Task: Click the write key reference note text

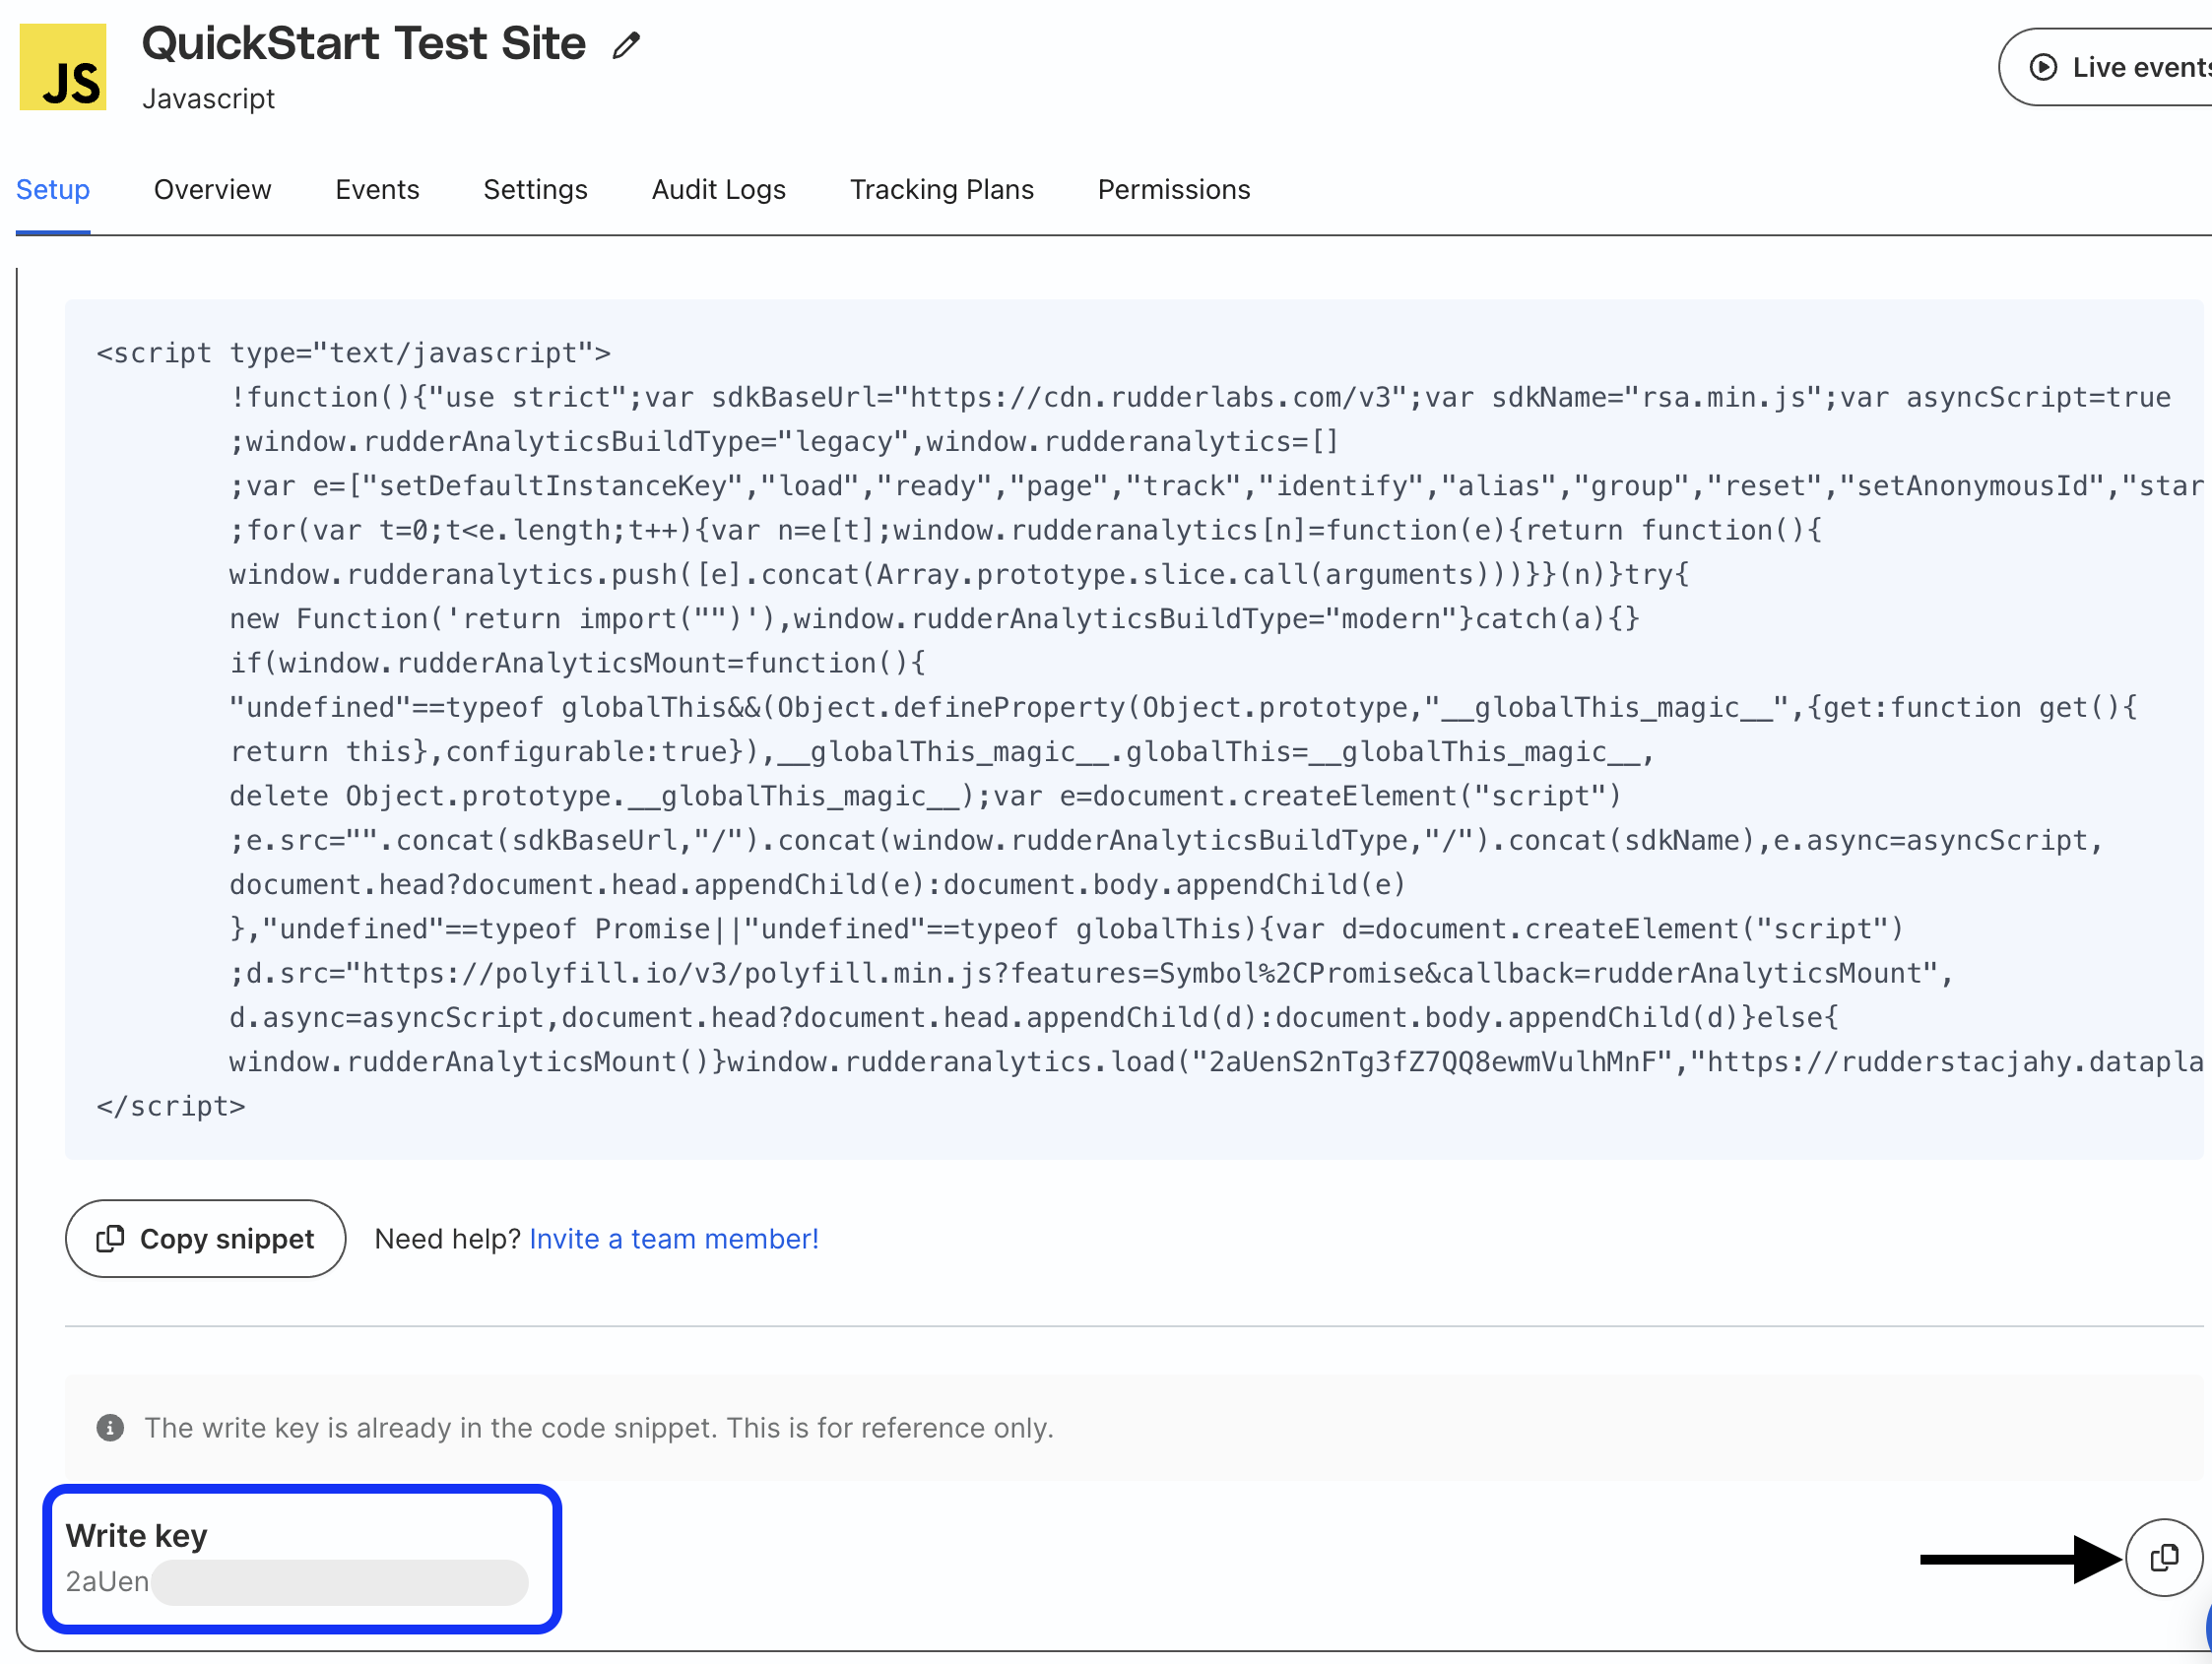Action: pyautogui.click(x=599, y=1427)
